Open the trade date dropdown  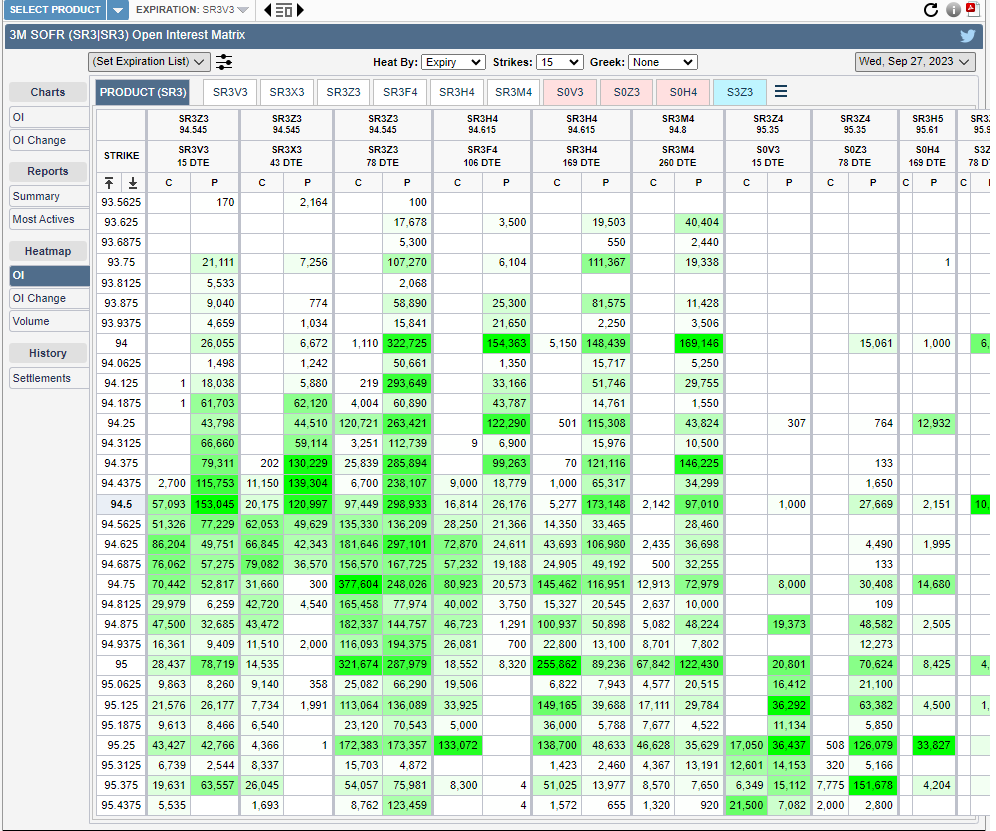click(x=915, y=62)
